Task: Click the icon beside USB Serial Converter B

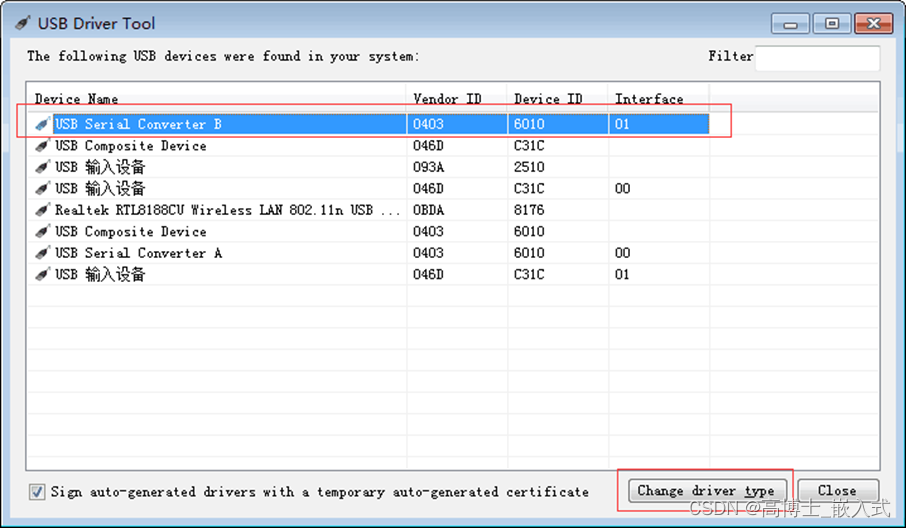Action: point(42,124)
